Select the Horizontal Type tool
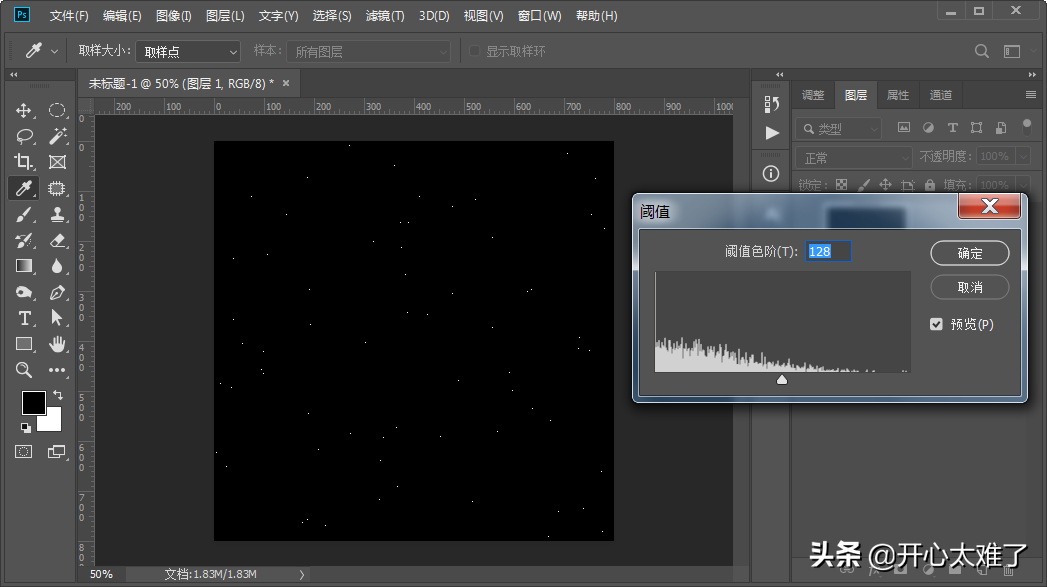 [24, 319]
